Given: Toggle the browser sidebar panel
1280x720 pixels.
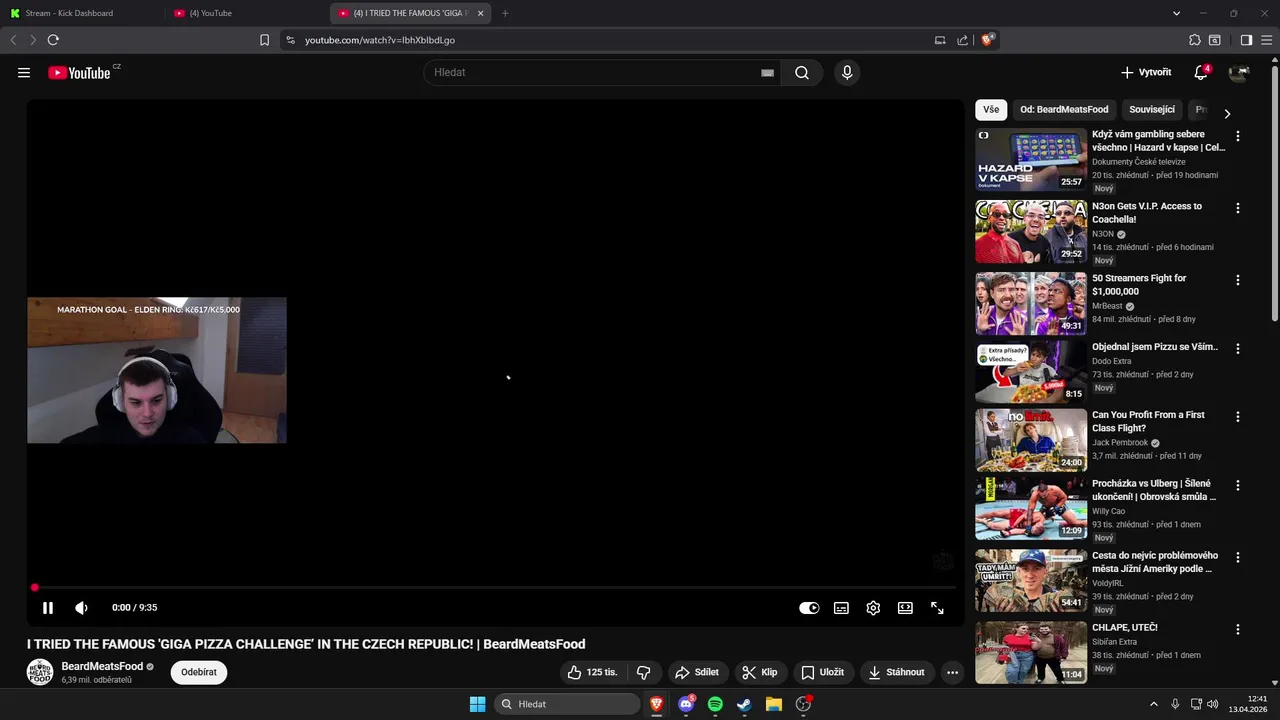Looking at the screenshot, I should (x=1246, y=40).
